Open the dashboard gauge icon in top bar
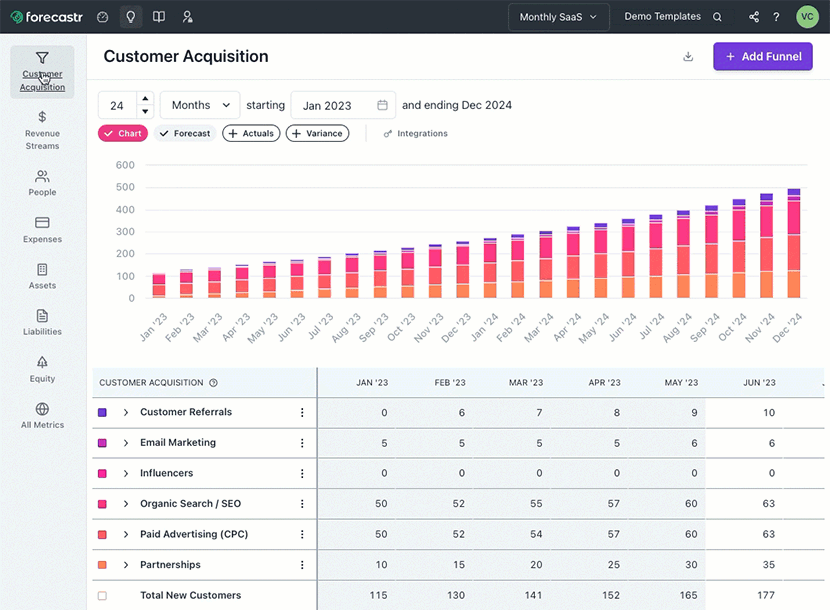Viewport: 830px width, 610px height. pyautogui.click(x=102, y=17)
